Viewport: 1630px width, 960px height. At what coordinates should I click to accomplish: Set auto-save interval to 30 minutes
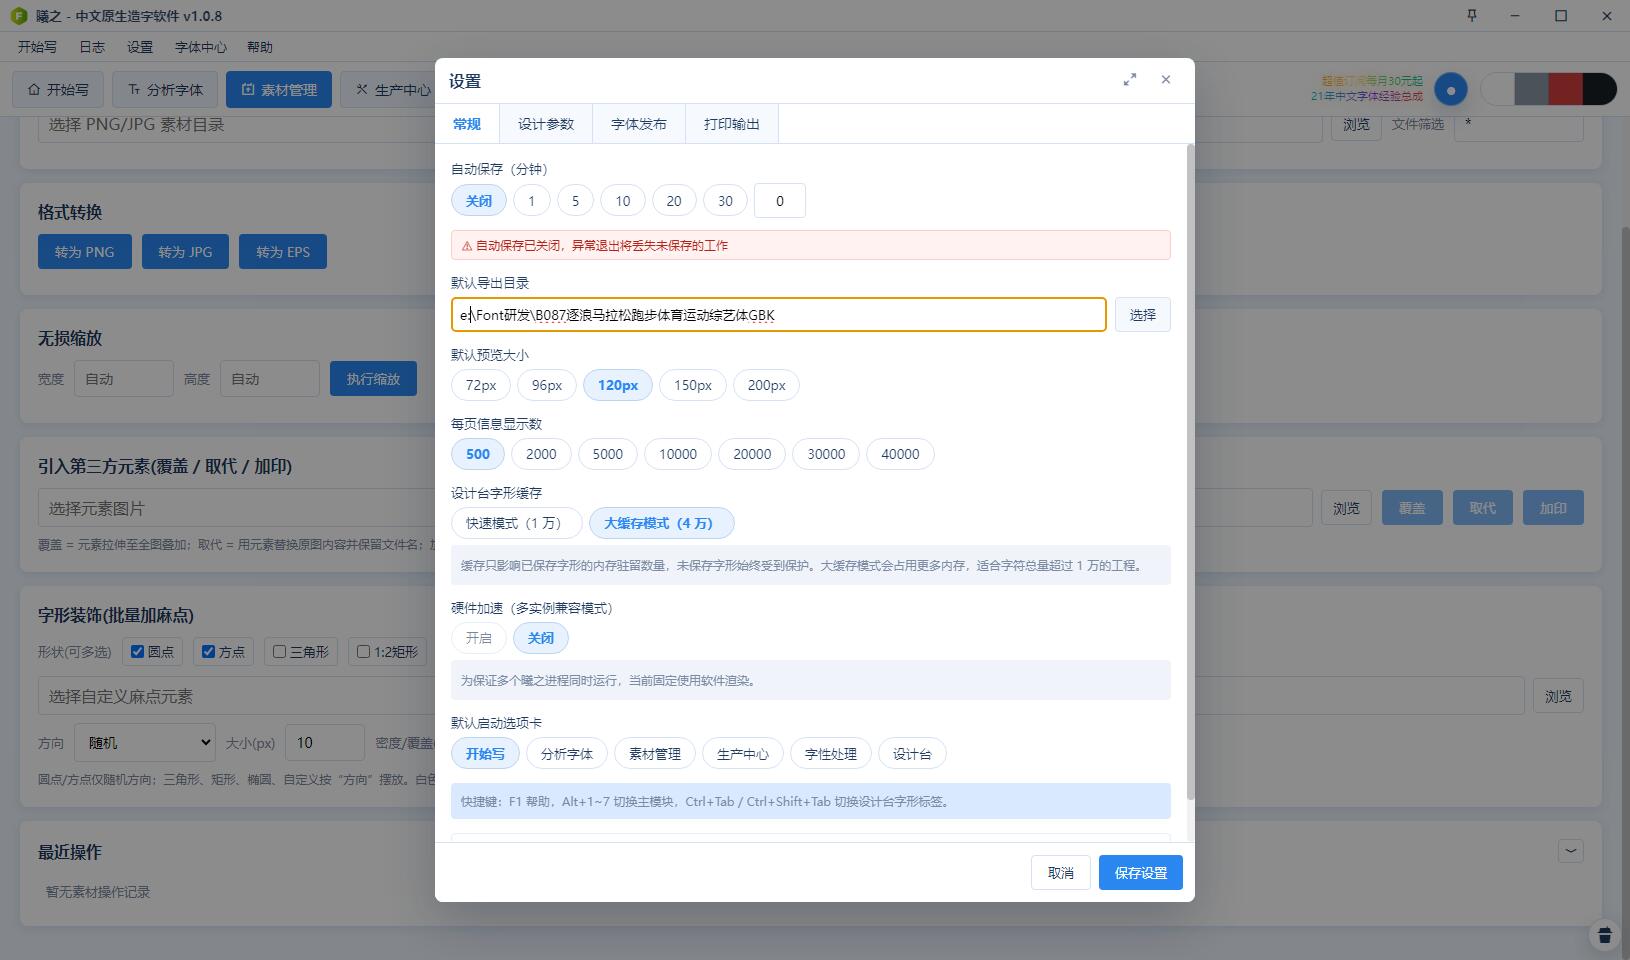click(x=725, y=201)
